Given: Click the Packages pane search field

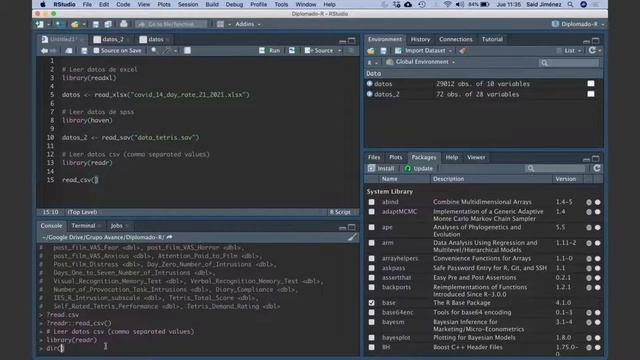Looking at the screenshot, I should [554, 168].
